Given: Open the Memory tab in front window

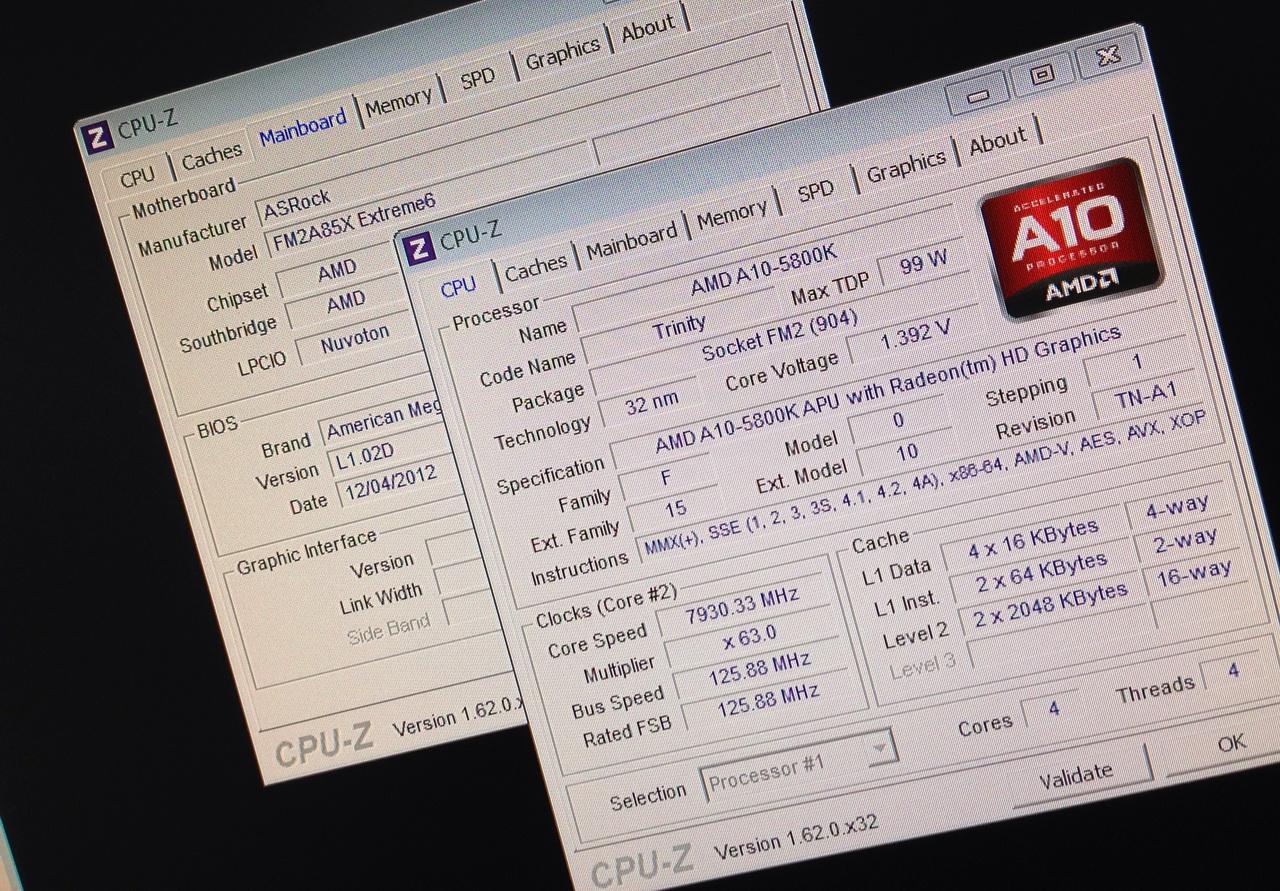Looking at the screenshot, I should point(731,215).
